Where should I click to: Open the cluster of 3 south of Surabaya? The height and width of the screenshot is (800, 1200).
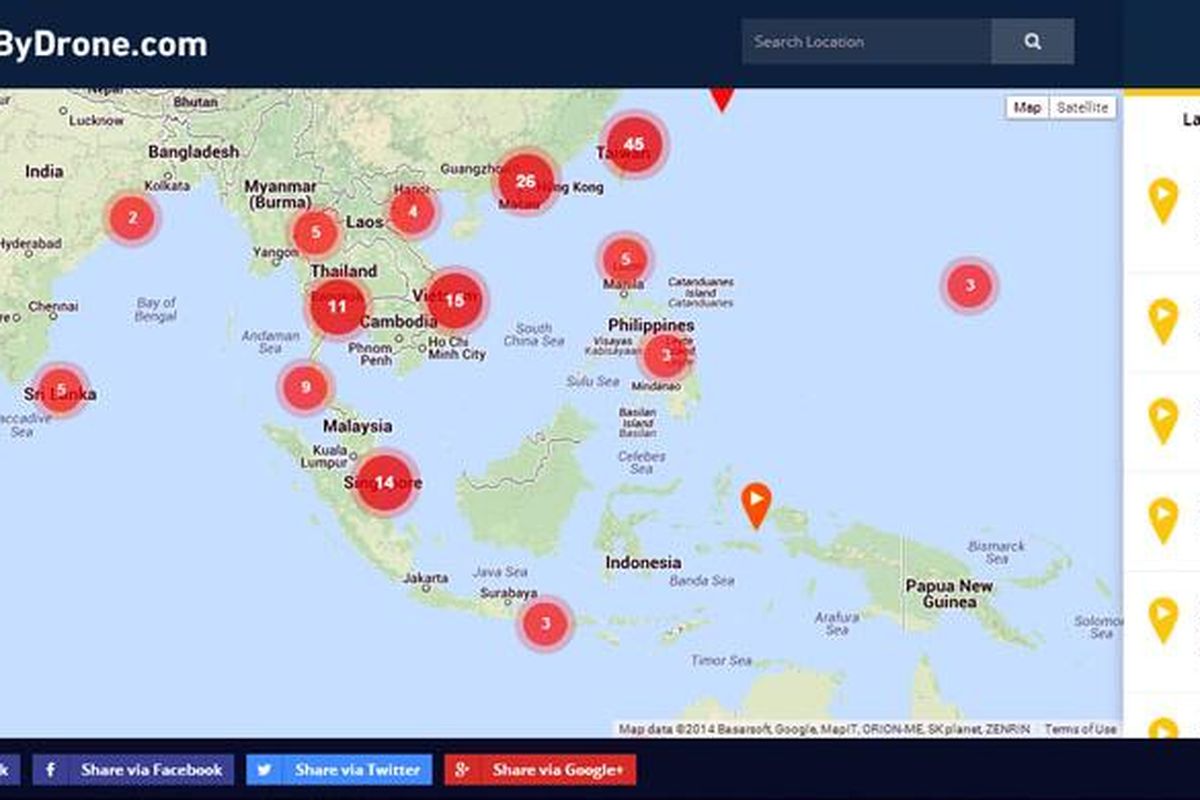545,624
